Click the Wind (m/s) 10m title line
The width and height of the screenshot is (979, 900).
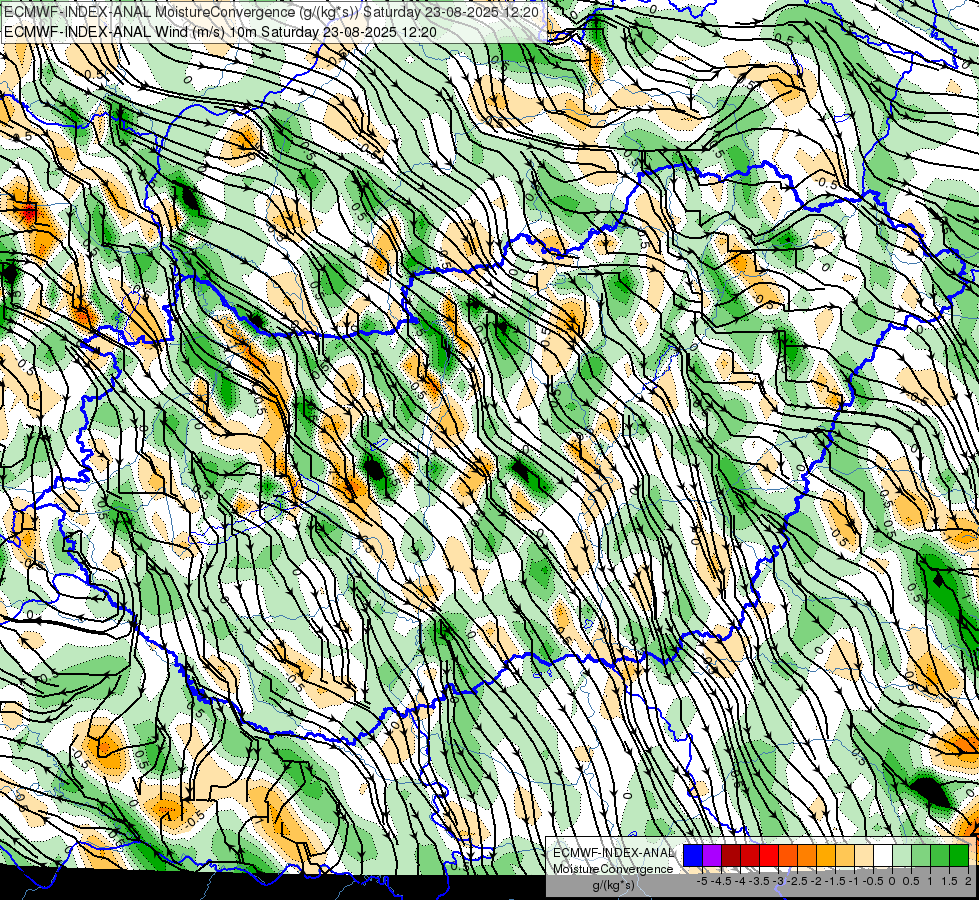(x=220, y=31)
